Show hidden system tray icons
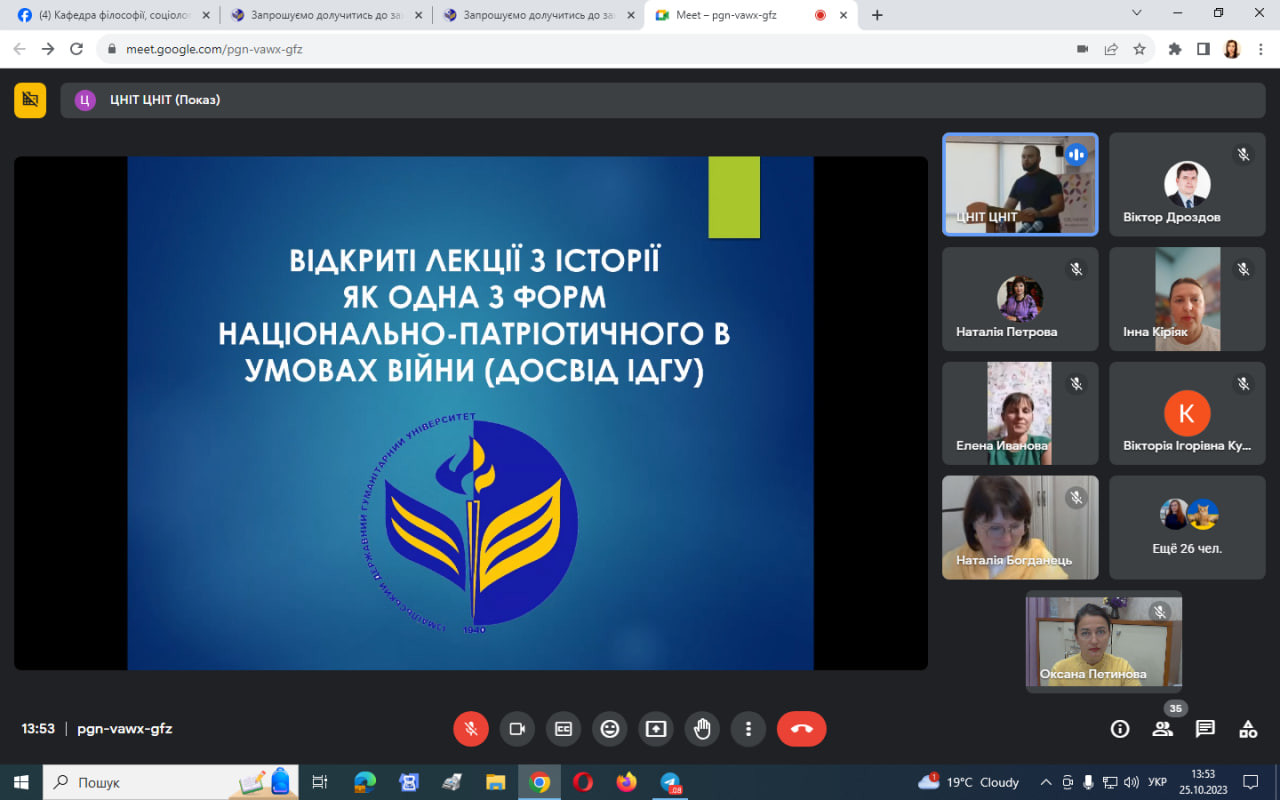This screenshot has height=800, width=1280. tap(1046, 782)
